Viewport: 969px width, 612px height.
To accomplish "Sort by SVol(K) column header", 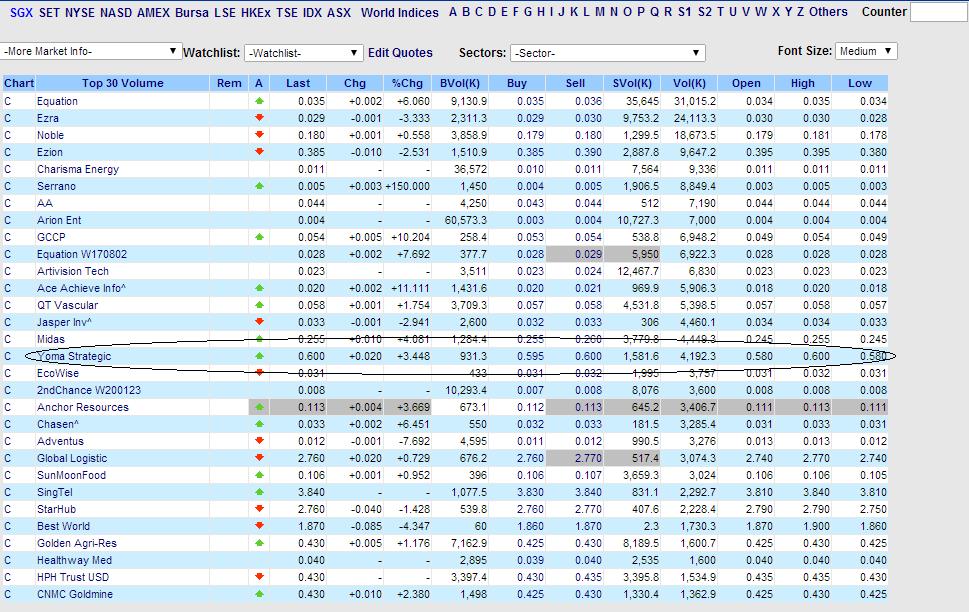I will pyautogui.click(x=632, y=83).
